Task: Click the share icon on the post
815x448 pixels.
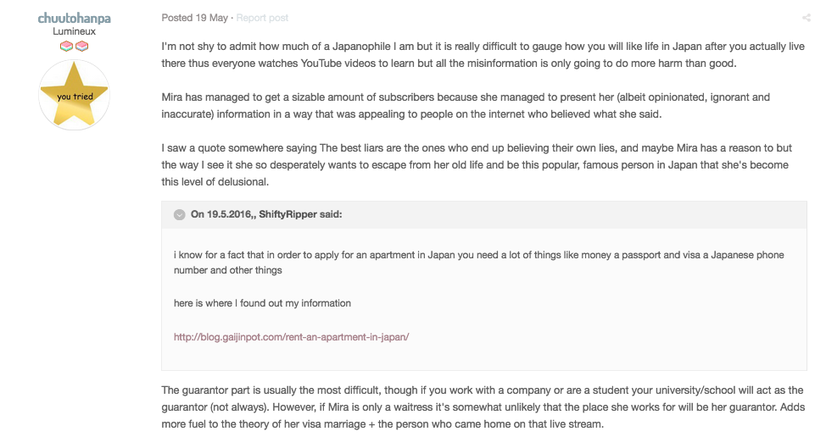Action: [805, 18]
